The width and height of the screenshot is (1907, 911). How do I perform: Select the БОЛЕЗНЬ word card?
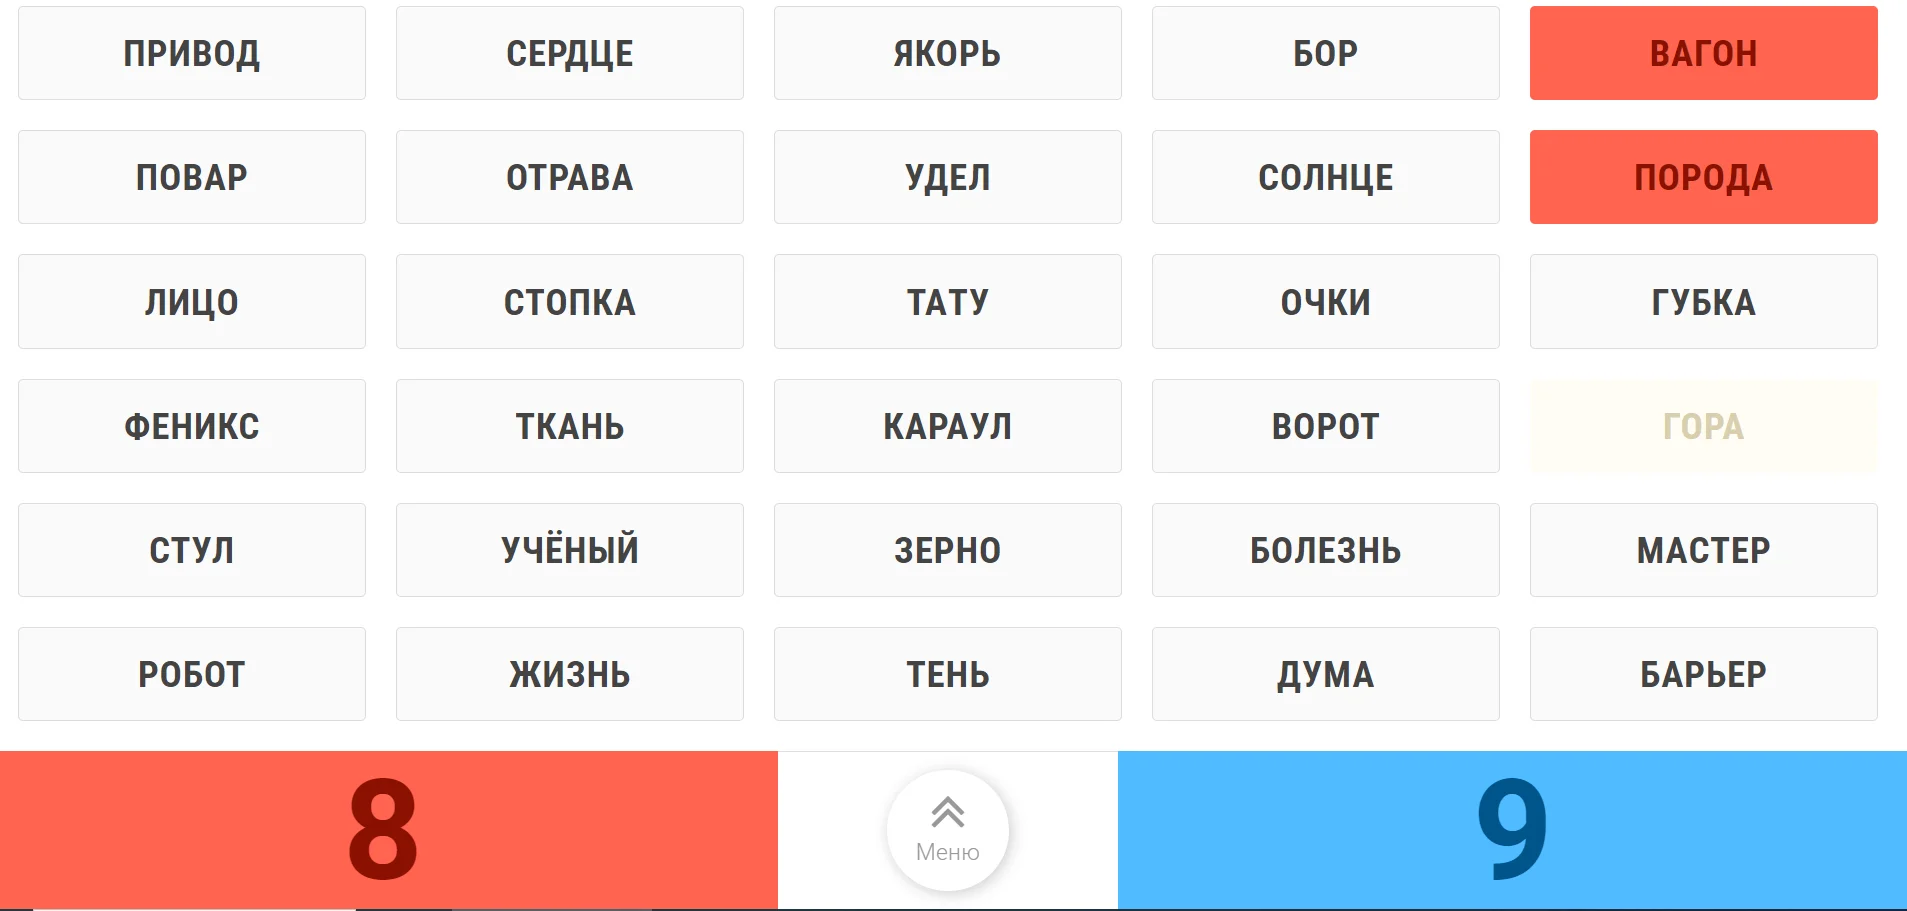(1325, 550)
